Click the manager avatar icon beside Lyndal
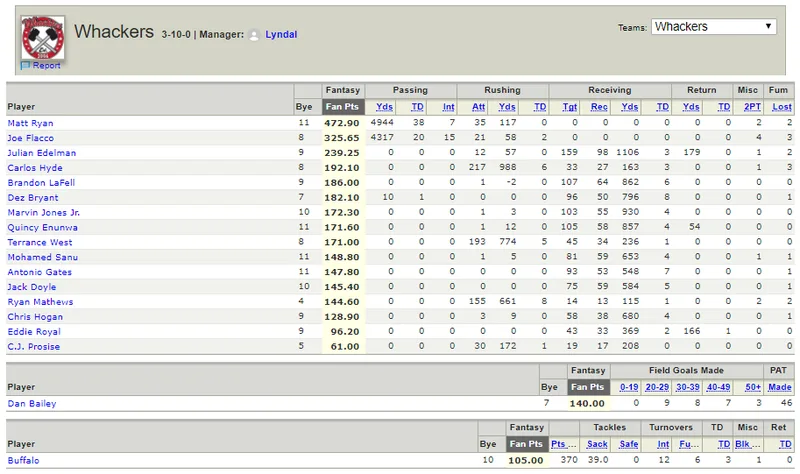Screen dimensions: 800x474 click(x=254, y=35)
